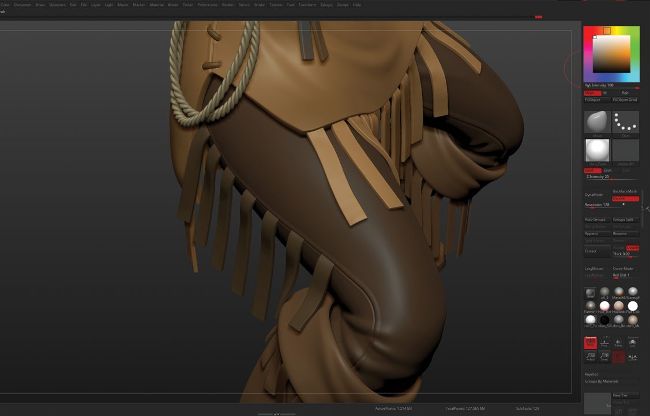Click the Extract button
650x416 pixels.
596,251
